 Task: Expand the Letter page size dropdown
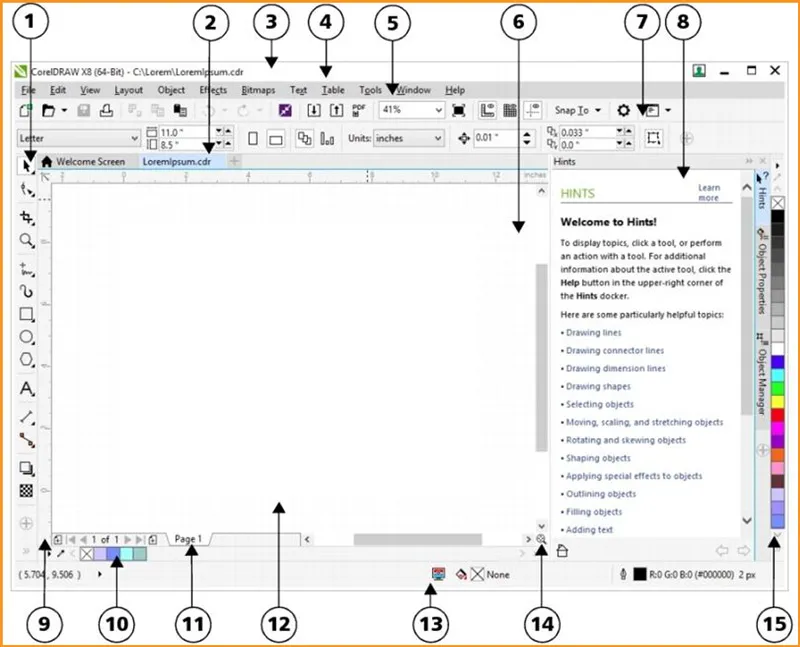(134, 138)
